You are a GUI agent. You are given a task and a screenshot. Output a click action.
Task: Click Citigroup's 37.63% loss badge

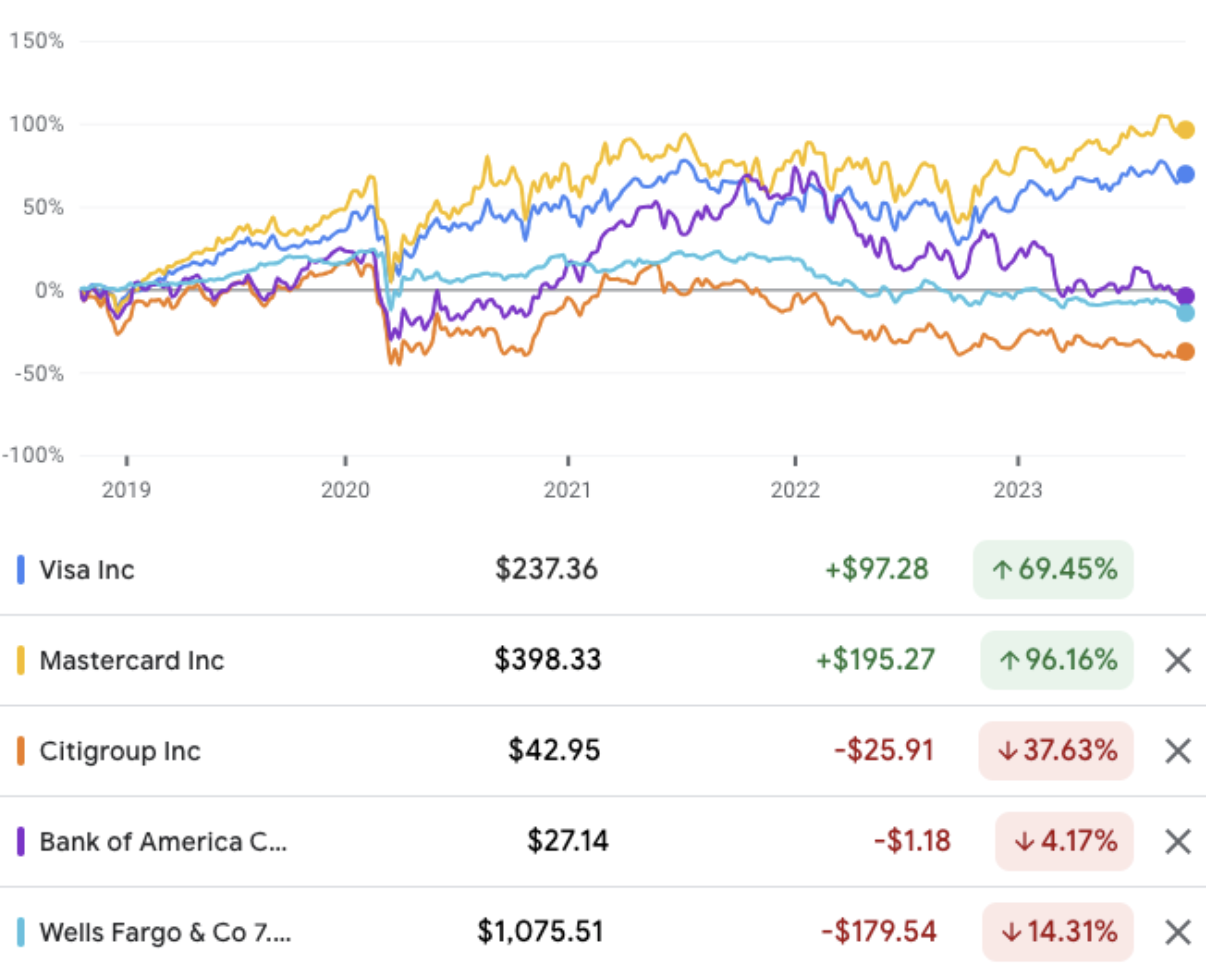1056,751
